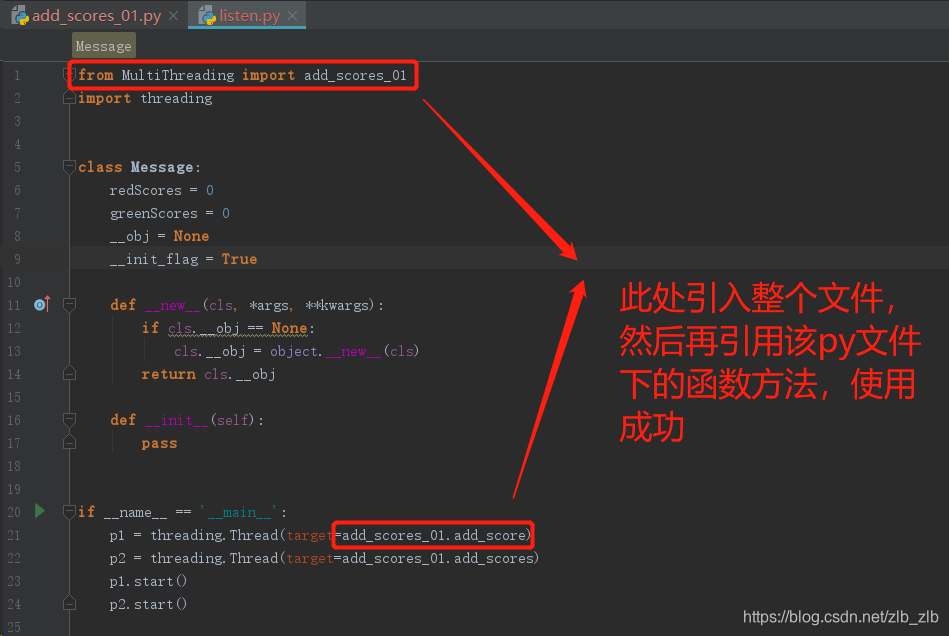Click the overridden-method gutter icon beside line 11
The height and width of the screenshot is (636, 949).
click(x=40, y=304)
